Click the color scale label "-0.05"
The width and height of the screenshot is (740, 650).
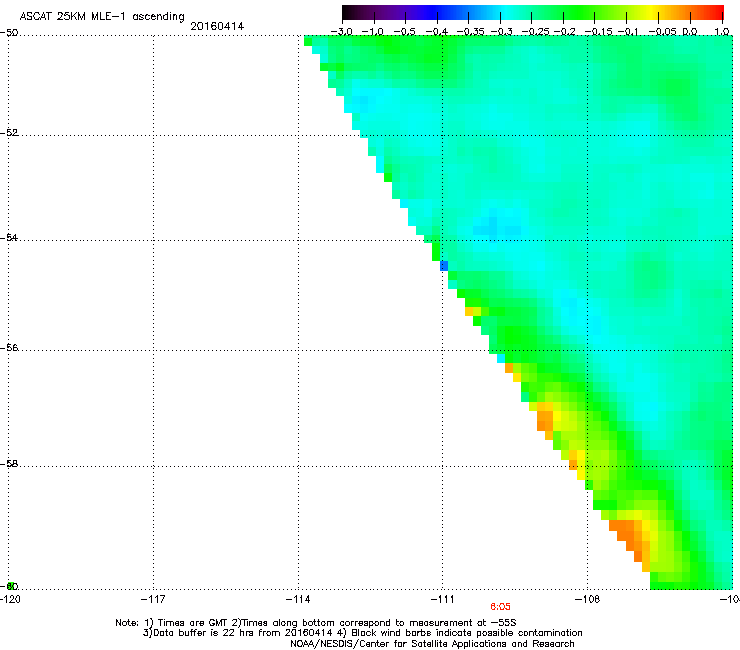[x=663, y=32]
